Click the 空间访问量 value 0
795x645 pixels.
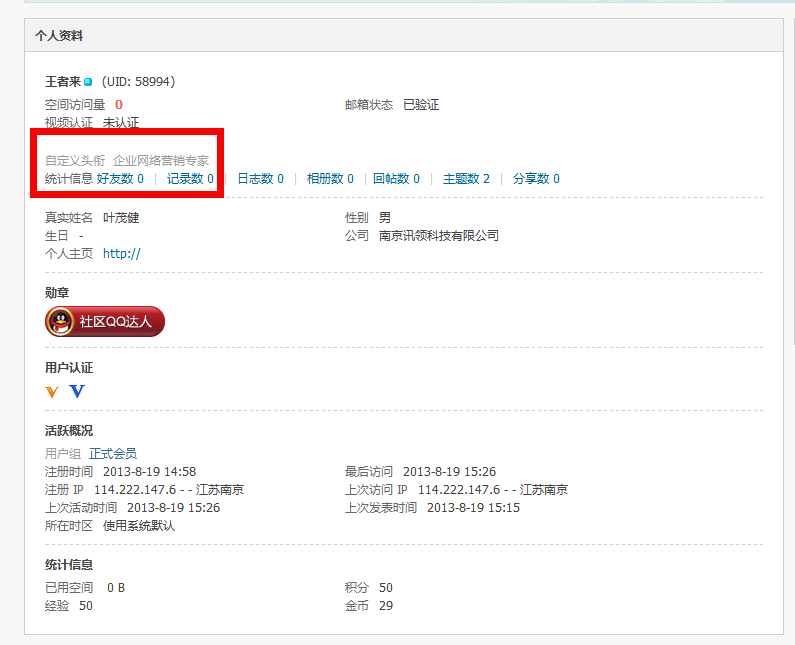pyautogui.click(x=119, y=105)
